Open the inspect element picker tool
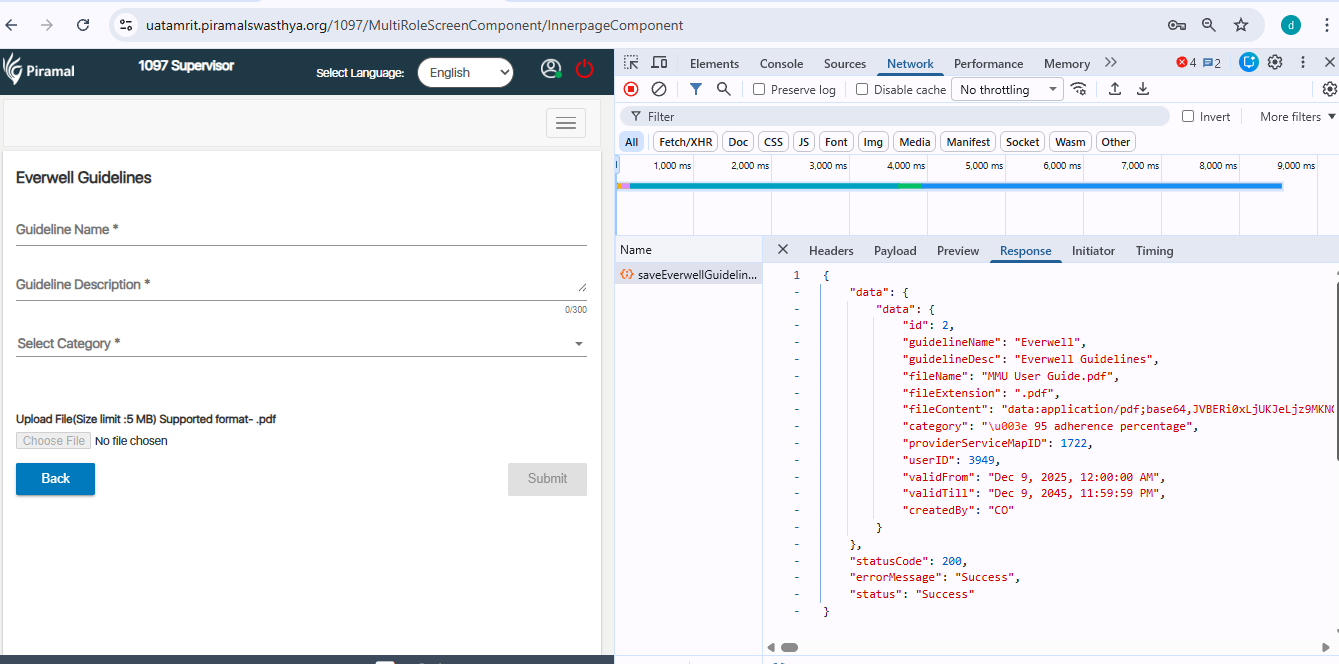Image resolution: width=1339 pixels, height=664 pixels. (631, 63)
